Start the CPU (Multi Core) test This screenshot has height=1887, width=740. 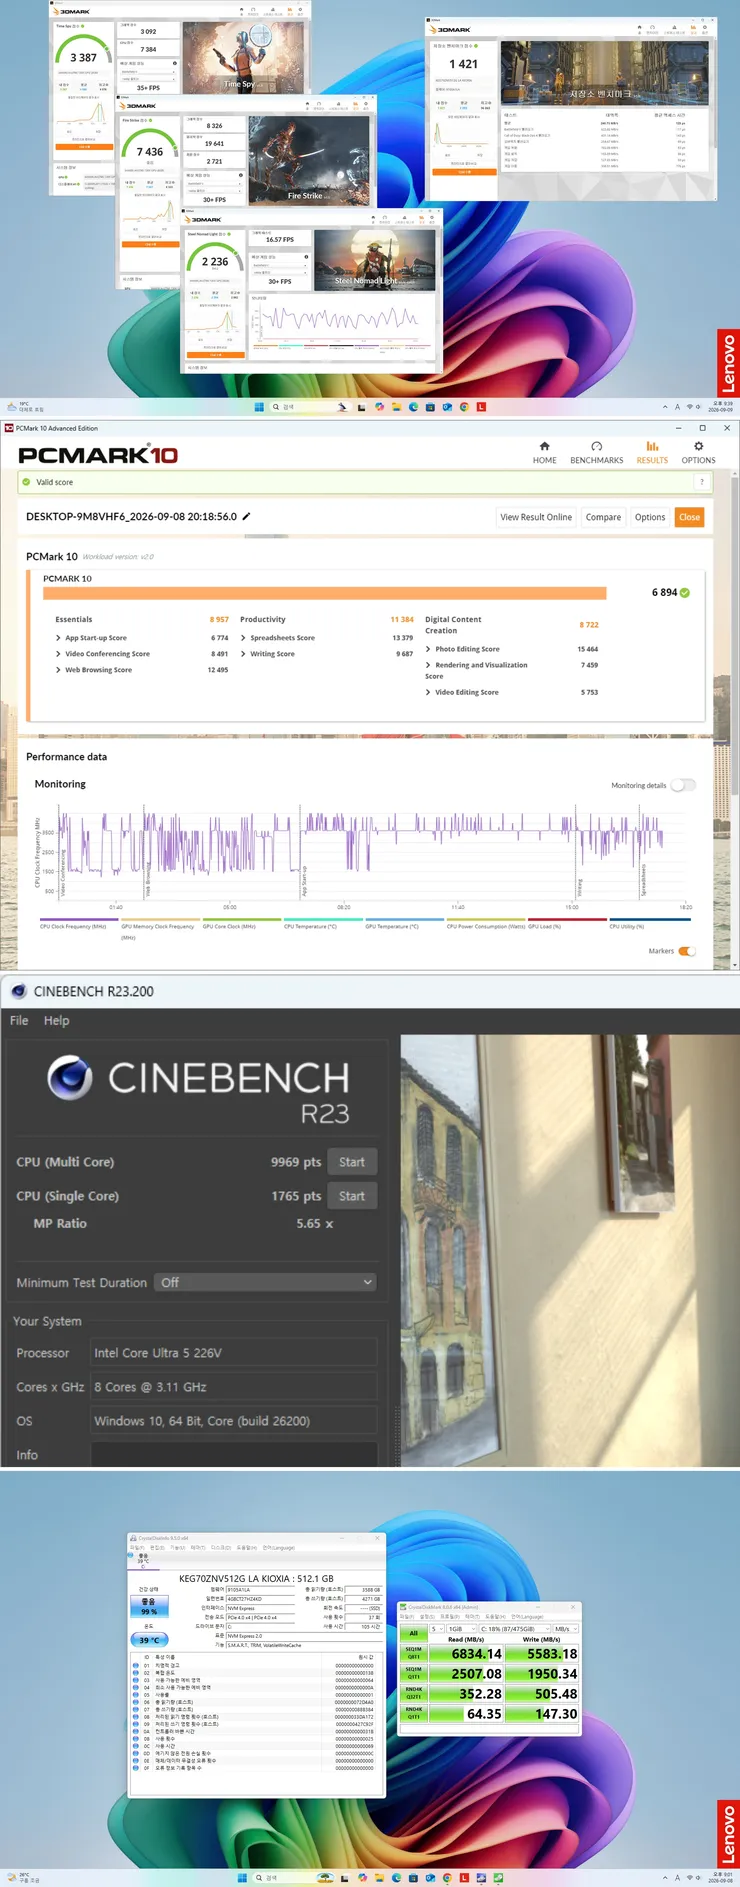click(x=352, y=1162)
